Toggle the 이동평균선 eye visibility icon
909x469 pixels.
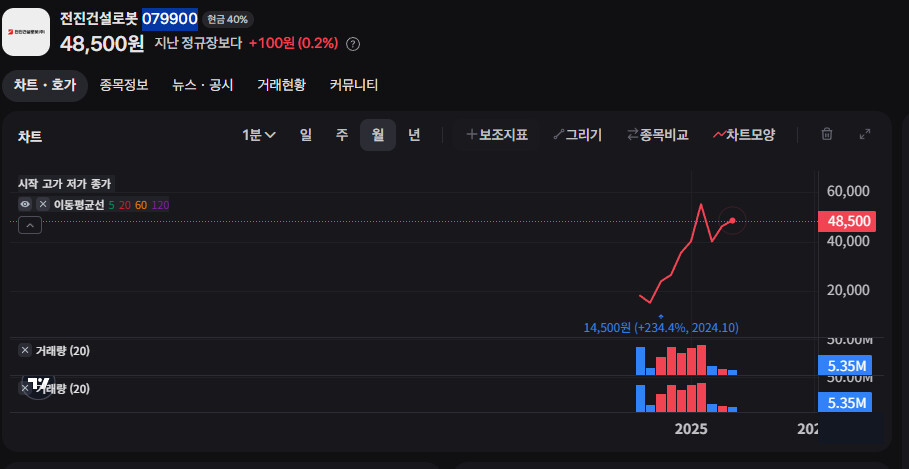(x=25, y=204)
